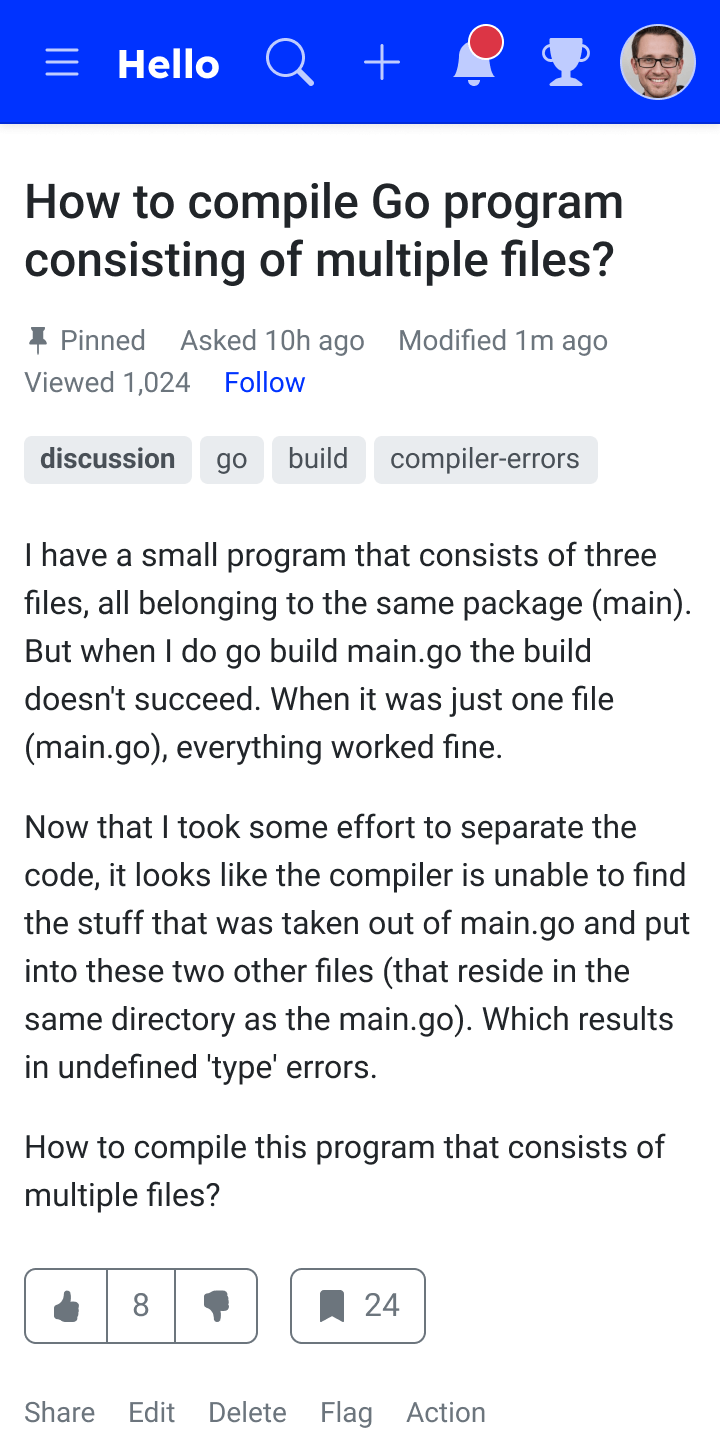The width and height of the screenshot is (720, 1440).
Task: Open user profile avatar
Action: click(x=658, y=62)
